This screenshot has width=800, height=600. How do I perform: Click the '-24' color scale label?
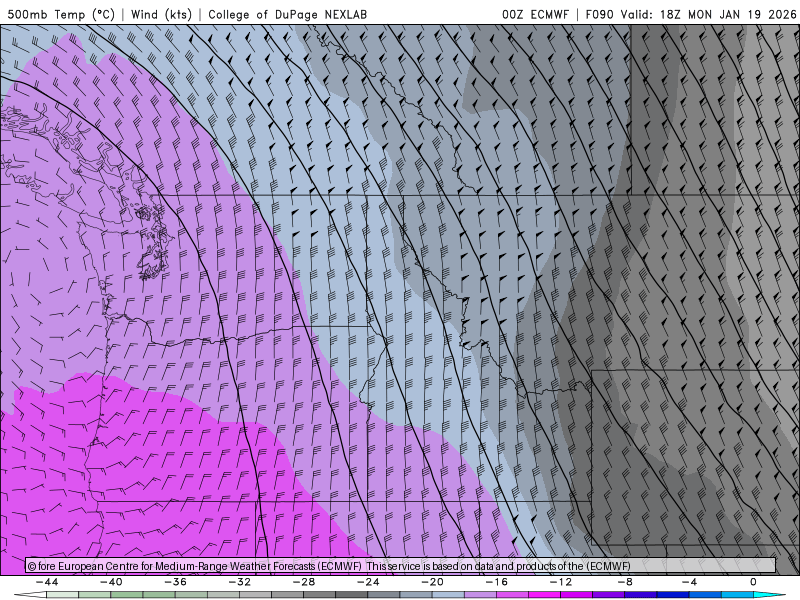point(368,582)
